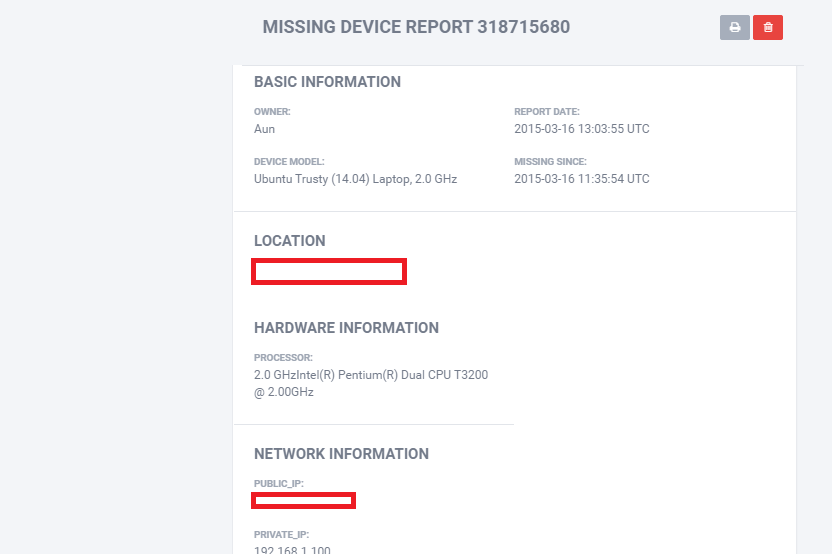Select the Hardware Information heading
Viewport: 832px width, 554px height.
346,328
